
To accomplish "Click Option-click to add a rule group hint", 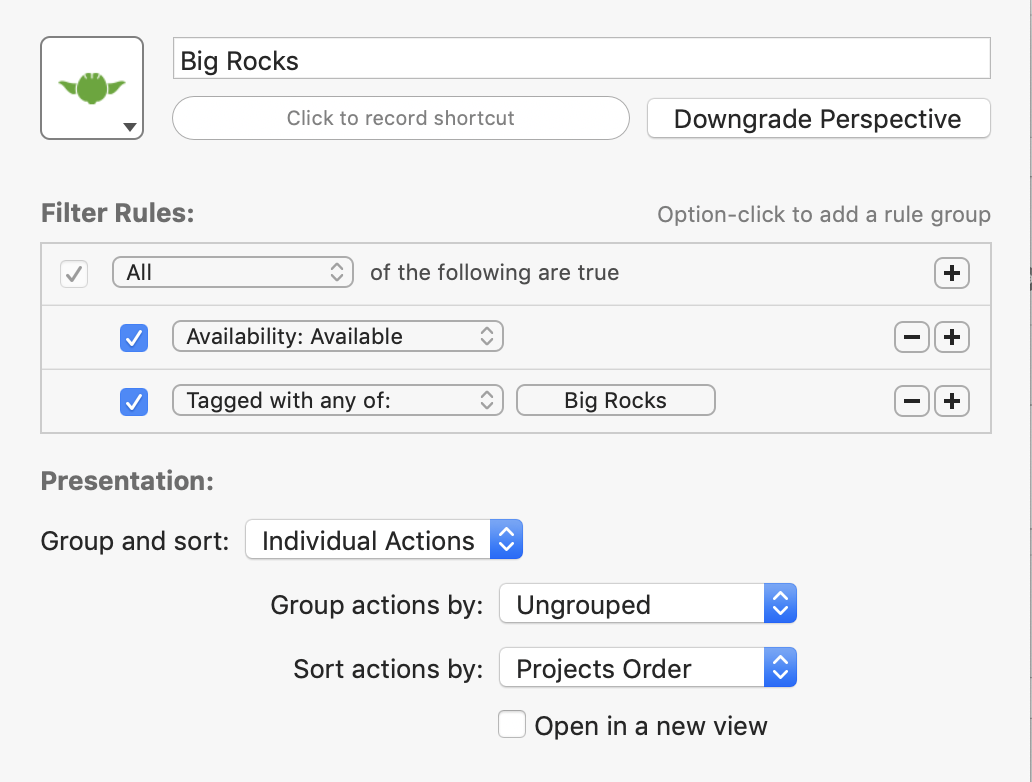I will point(824,215).
